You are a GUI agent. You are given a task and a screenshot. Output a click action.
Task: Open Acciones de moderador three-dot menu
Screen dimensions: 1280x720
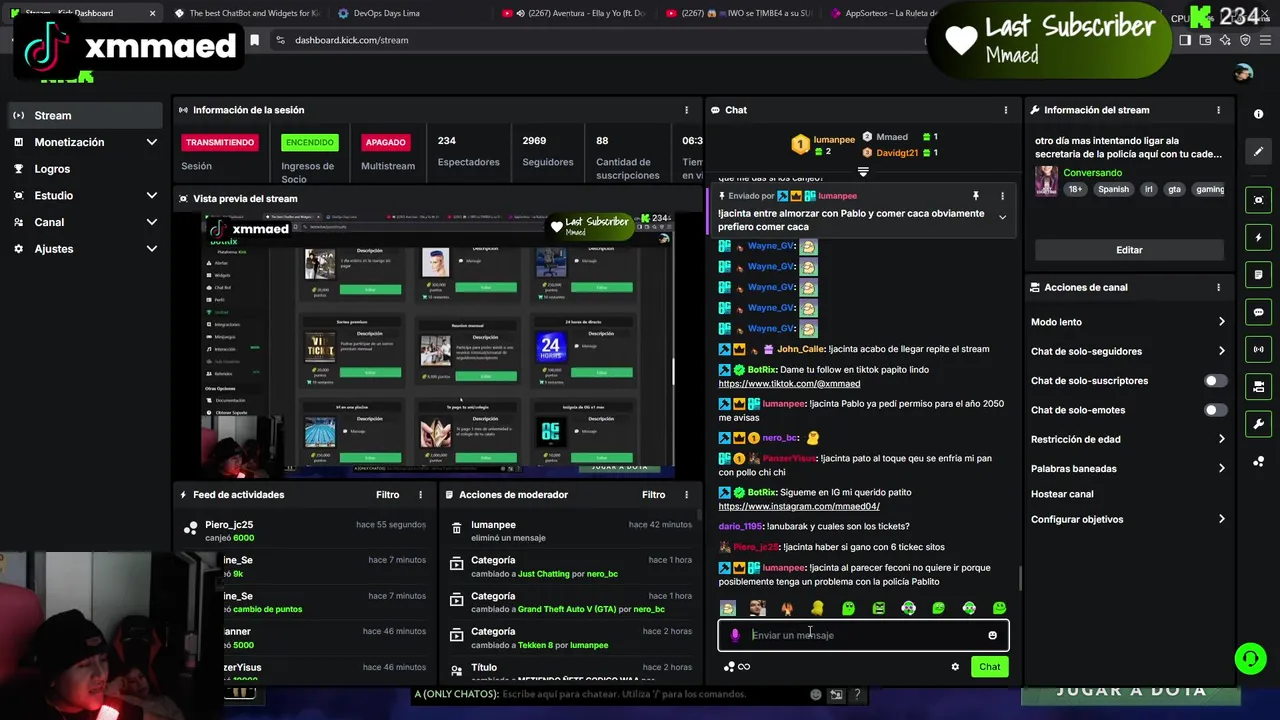tap(686, 495)
